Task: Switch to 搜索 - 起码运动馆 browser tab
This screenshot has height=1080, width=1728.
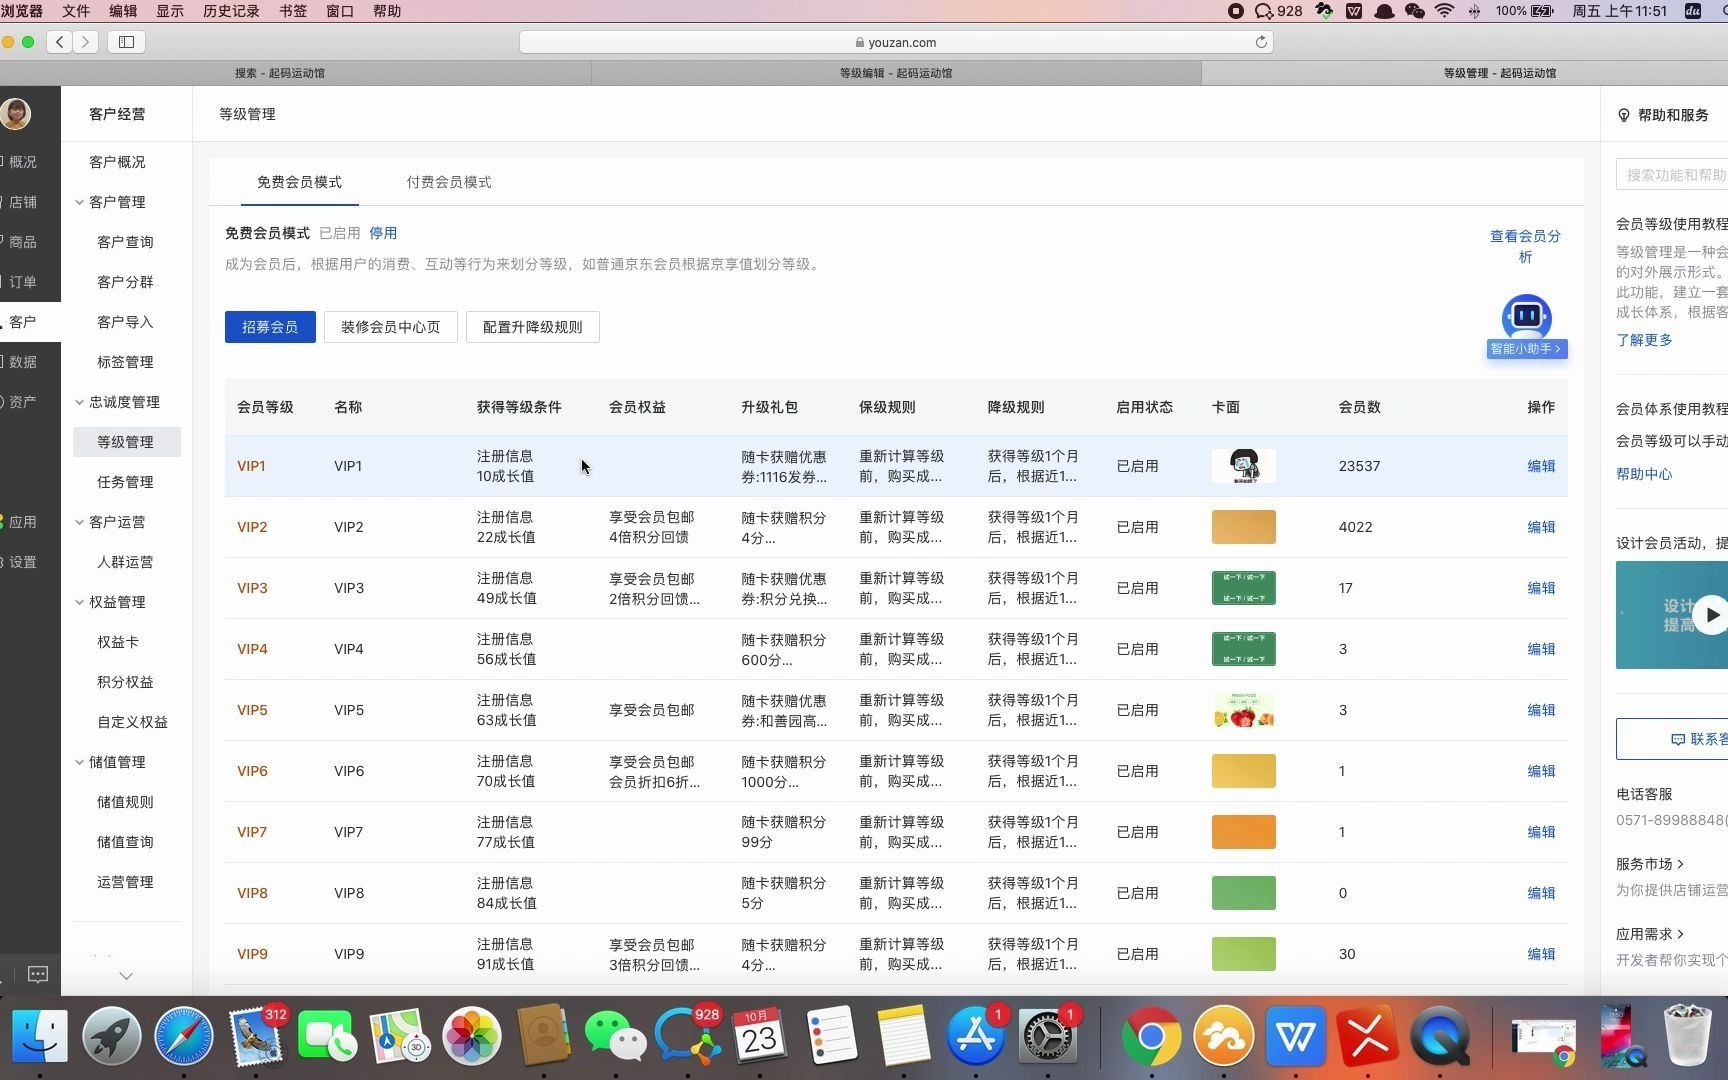Action: click(x=280, y=73)
